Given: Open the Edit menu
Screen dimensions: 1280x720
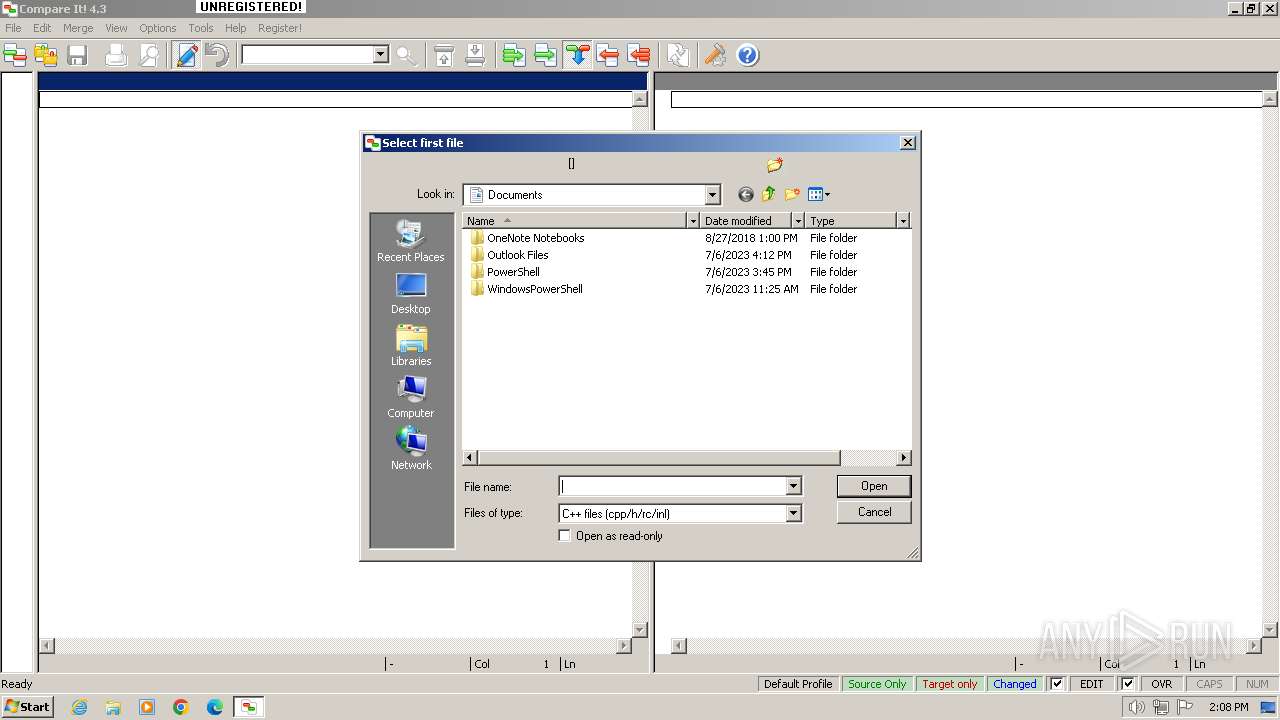Looking at the screenshot, I should (42, 28).
